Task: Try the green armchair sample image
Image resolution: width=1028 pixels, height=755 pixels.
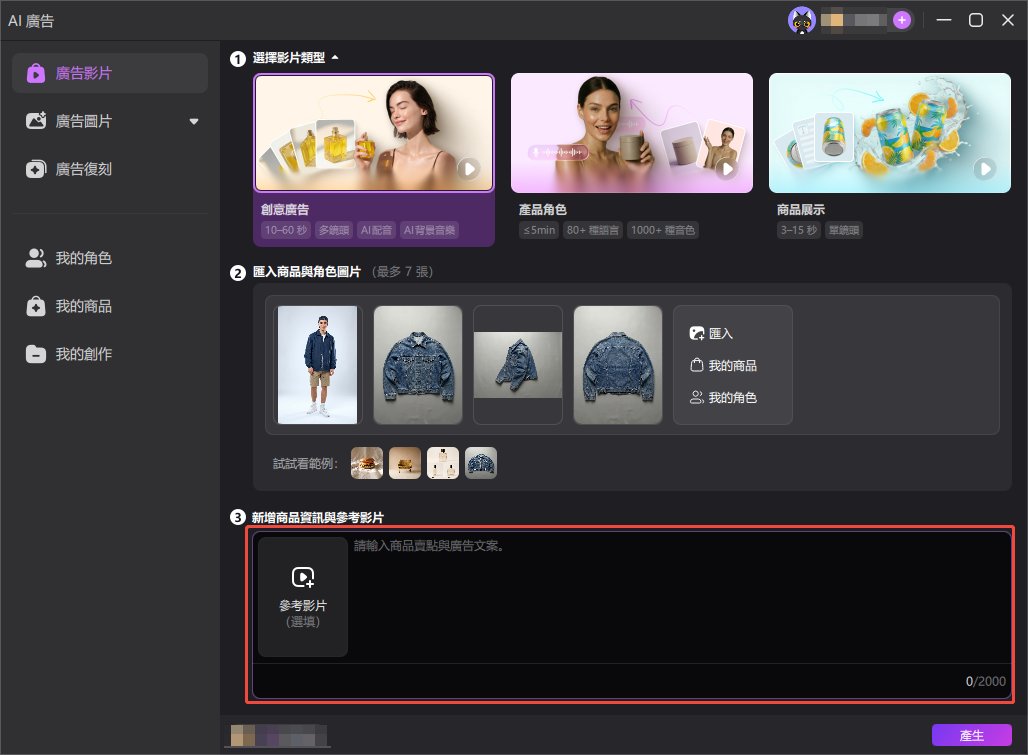Action: [405, 463]
